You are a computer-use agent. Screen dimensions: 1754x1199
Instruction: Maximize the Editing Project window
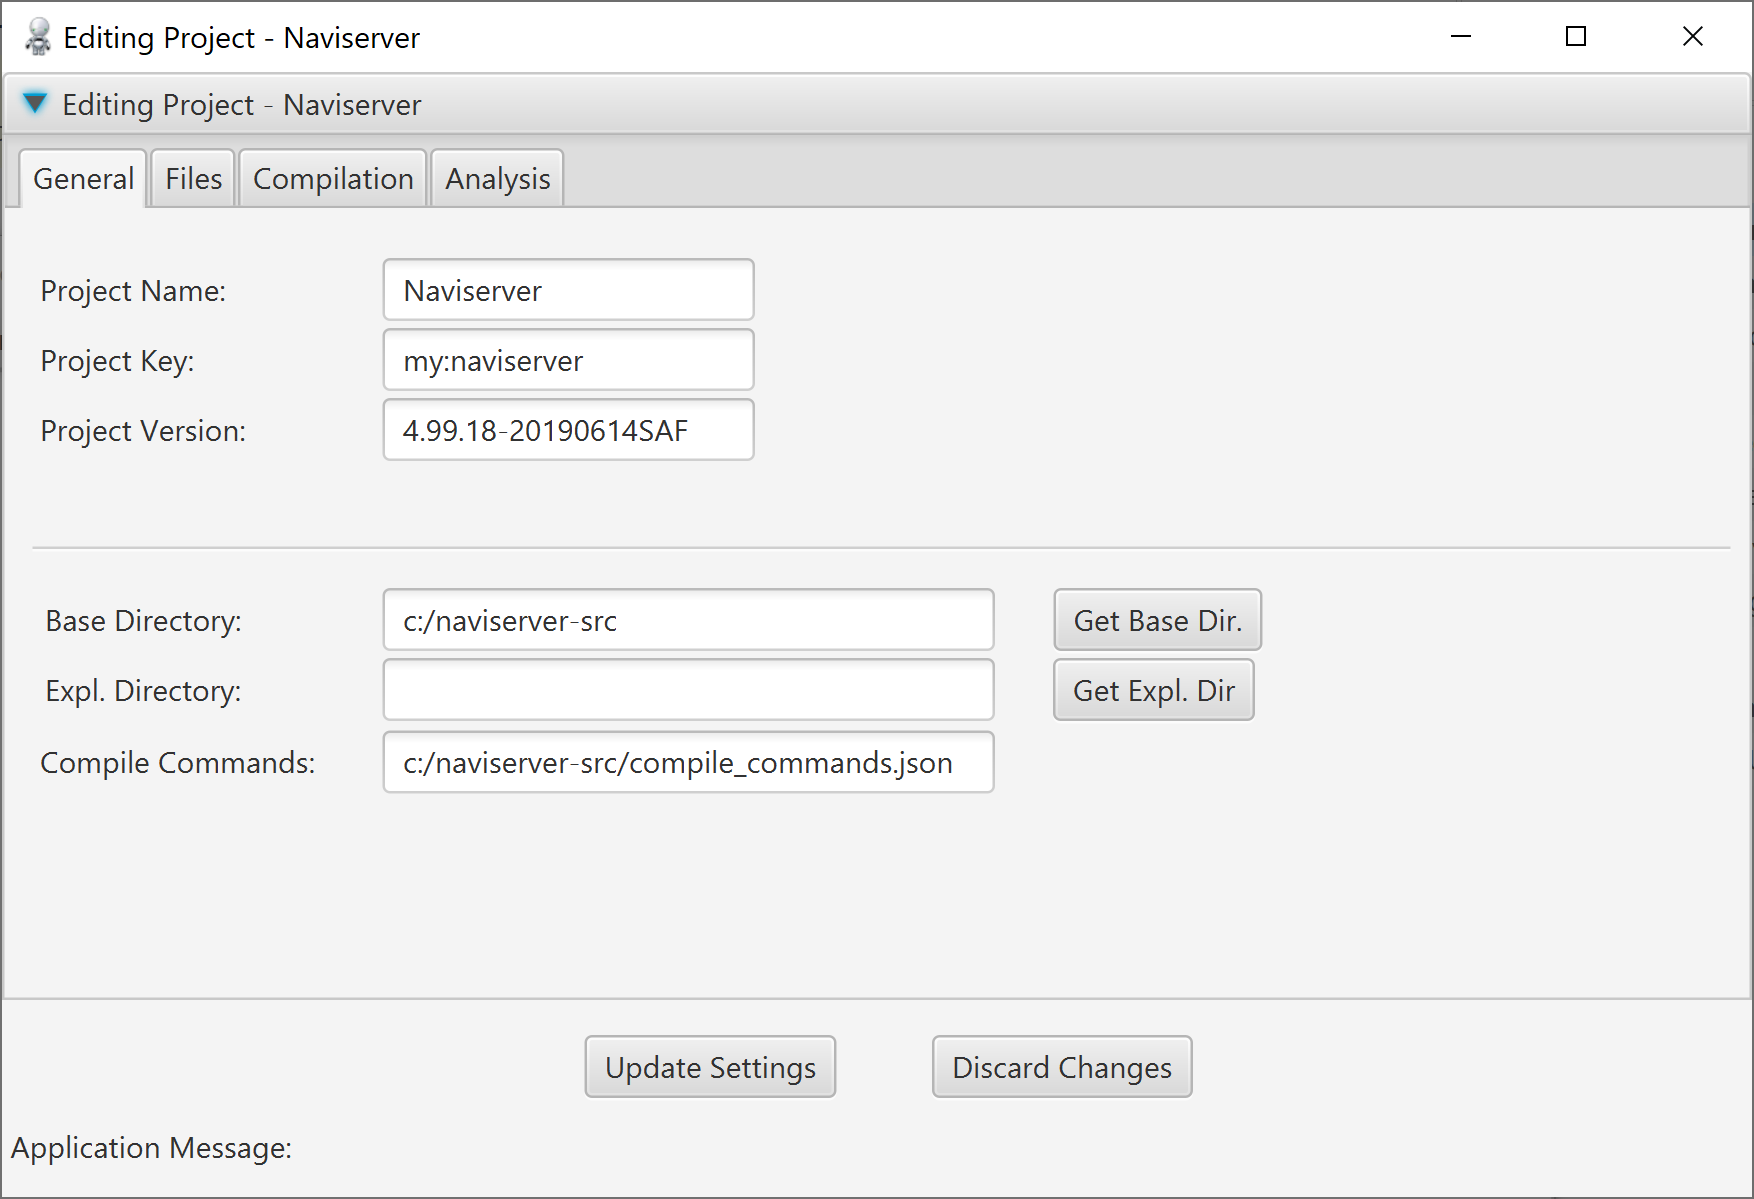click(1576, 37)
